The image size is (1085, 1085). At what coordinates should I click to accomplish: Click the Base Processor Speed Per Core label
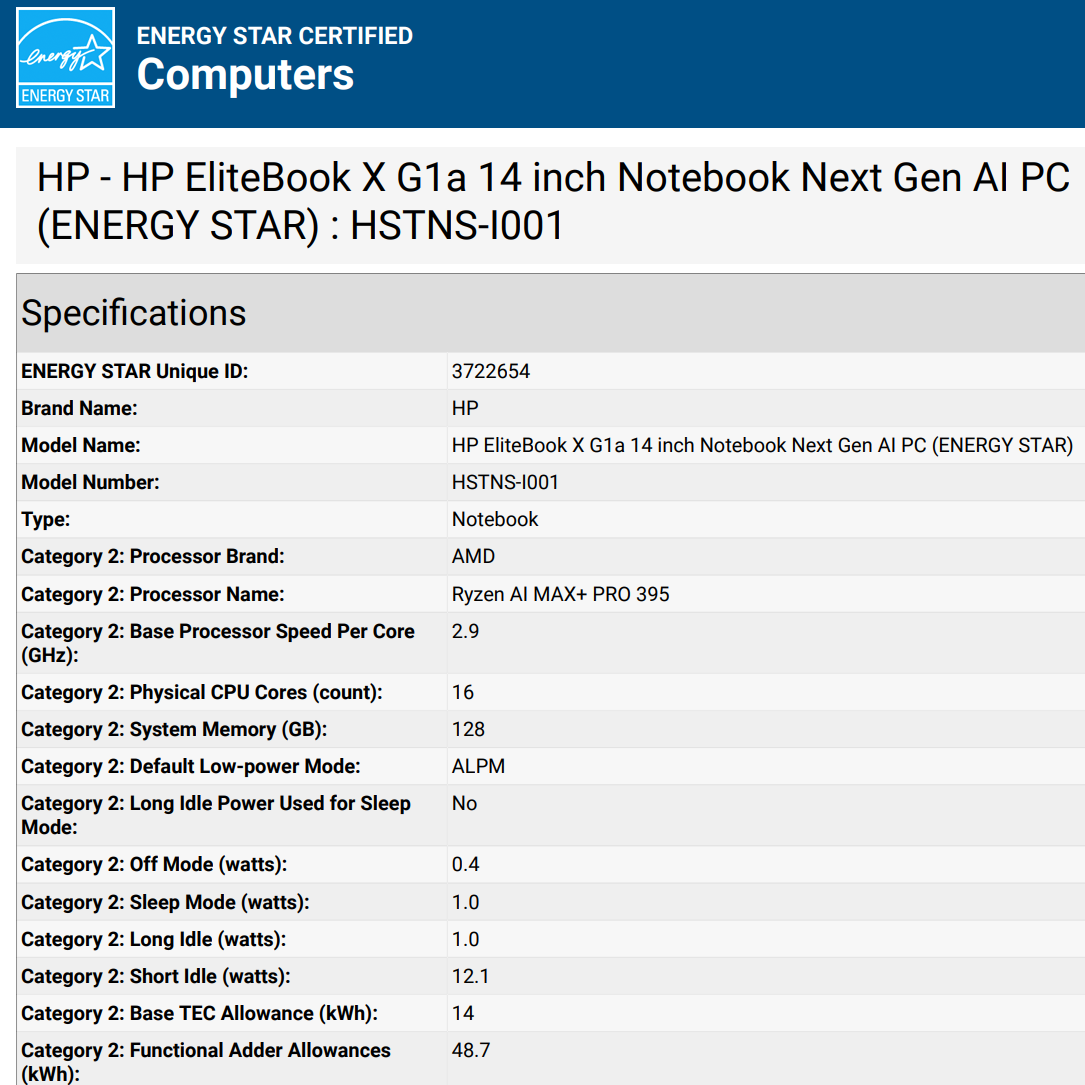coord(217,643)
